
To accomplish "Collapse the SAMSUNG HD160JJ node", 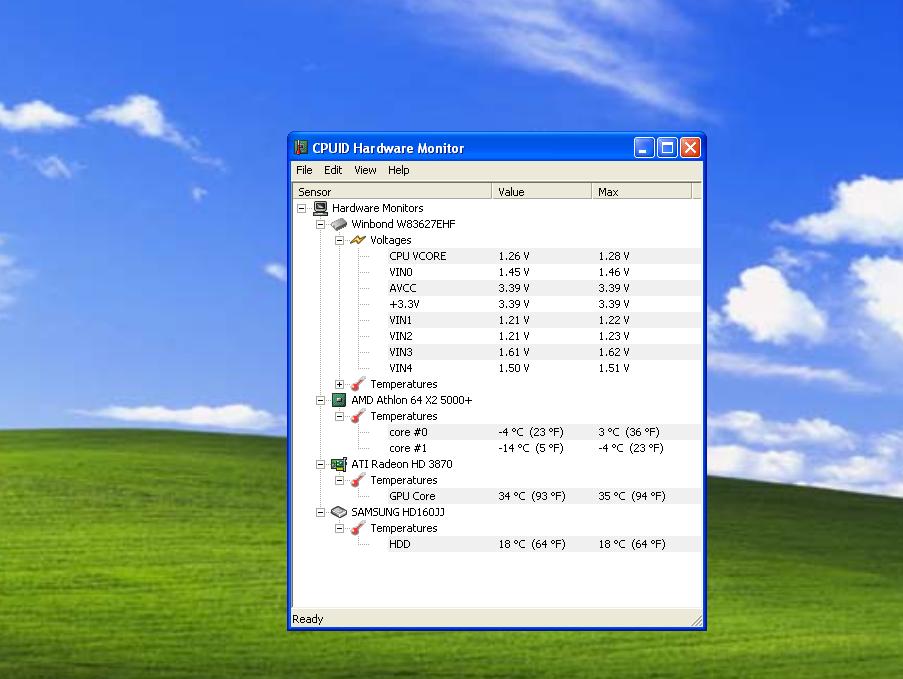I will coord(320,512).
